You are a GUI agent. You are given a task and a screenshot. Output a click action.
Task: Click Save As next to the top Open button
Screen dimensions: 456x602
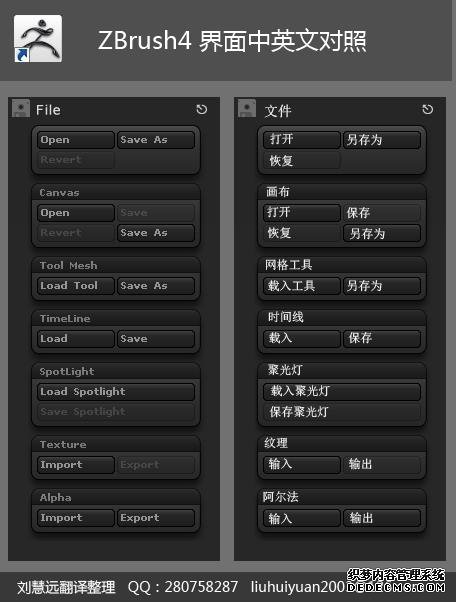tap(156, 140)
